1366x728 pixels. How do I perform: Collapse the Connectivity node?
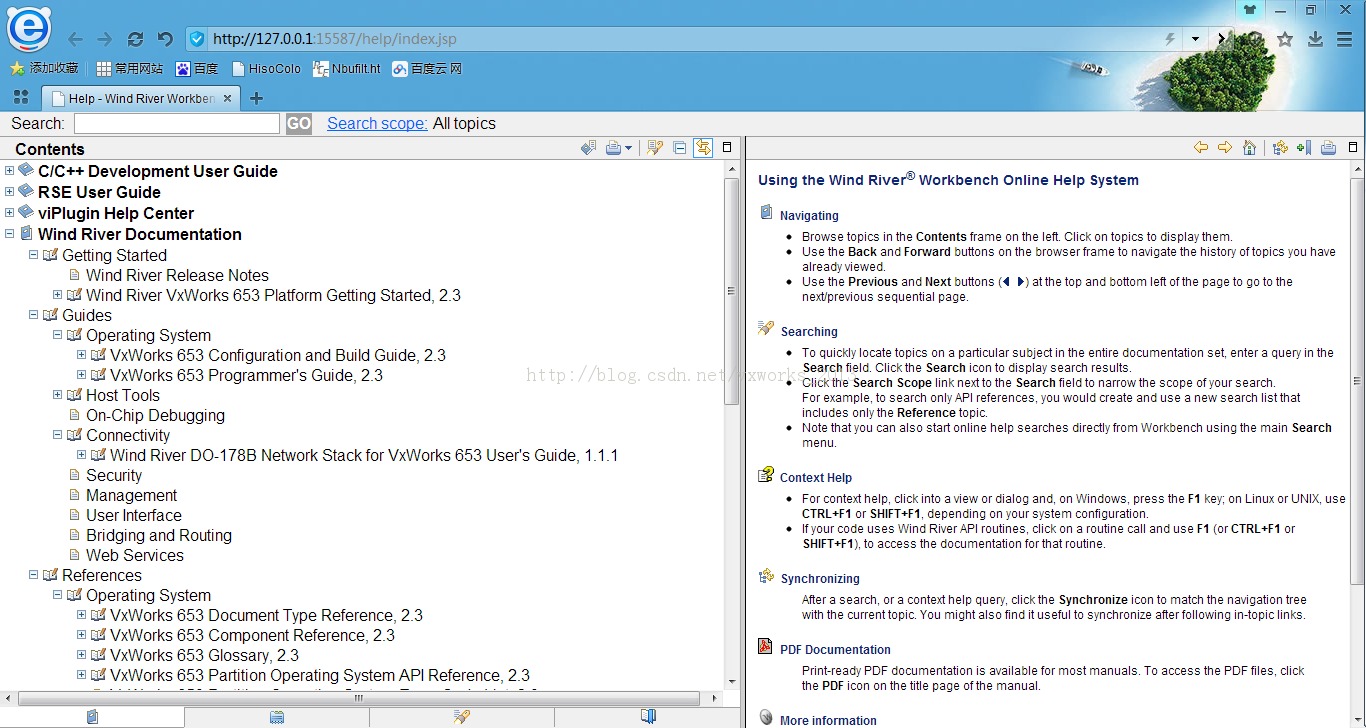point(58,435)
